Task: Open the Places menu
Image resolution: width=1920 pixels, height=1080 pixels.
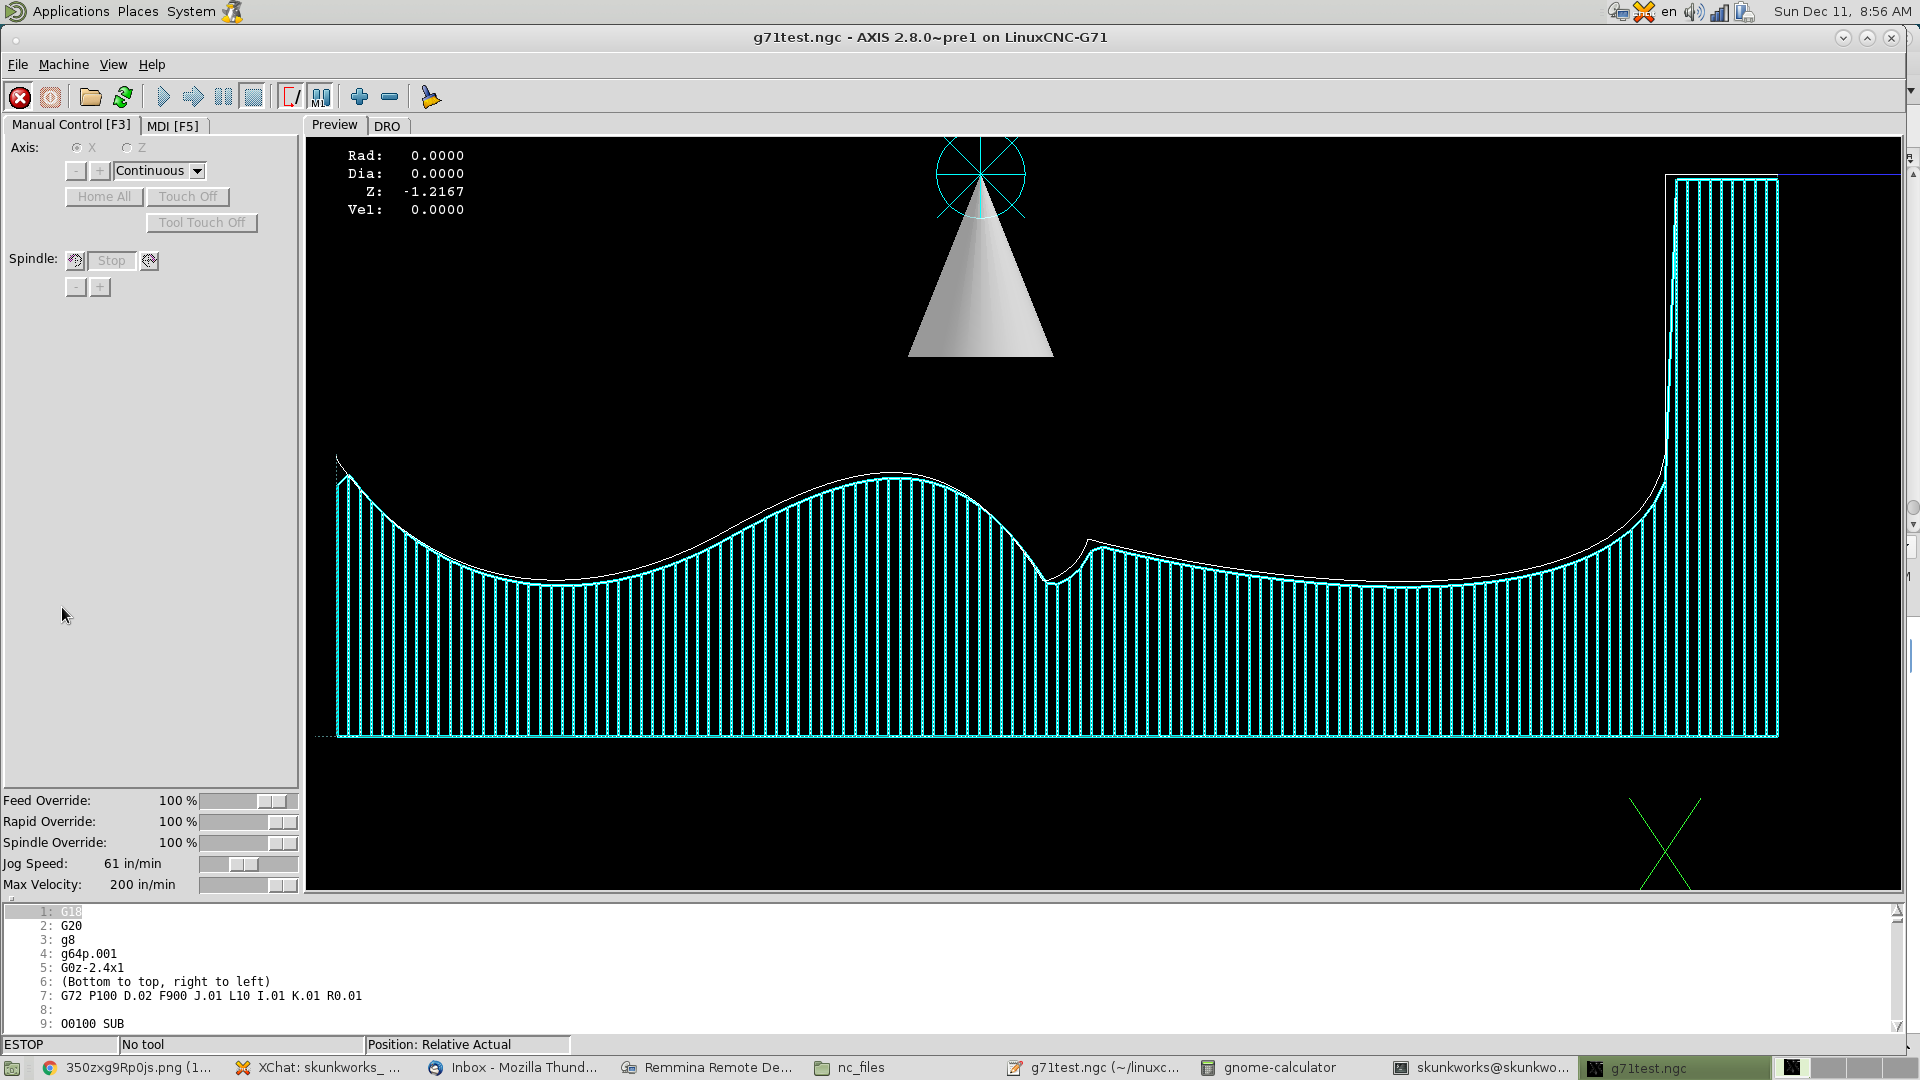Action: (x=138, y=12)
